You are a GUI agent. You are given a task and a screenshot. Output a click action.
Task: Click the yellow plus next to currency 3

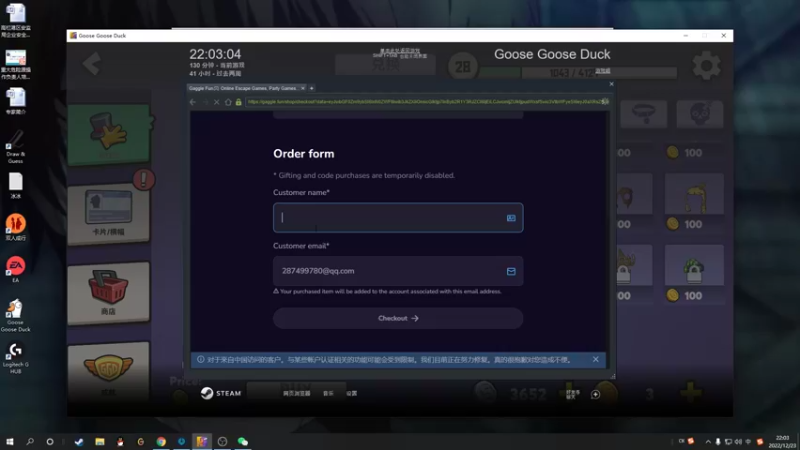click(691, 393)
